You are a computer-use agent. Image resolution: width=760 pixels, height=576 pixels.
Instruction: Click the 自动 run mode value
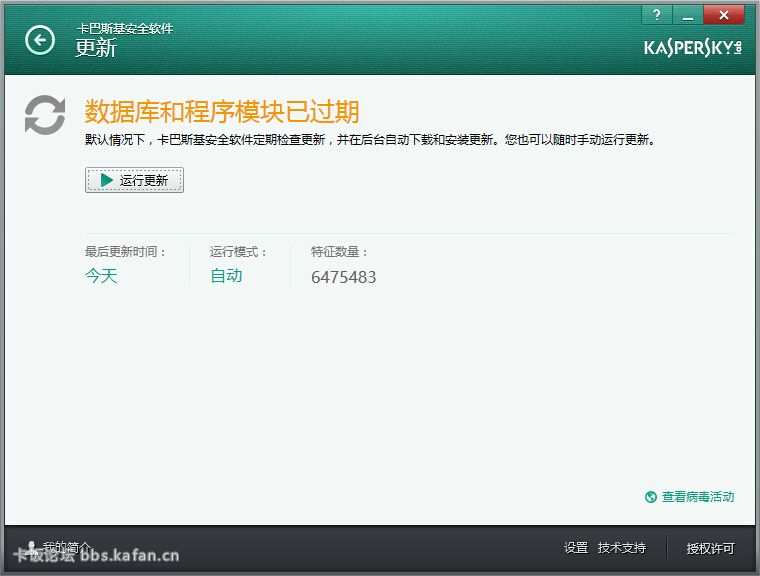[x=226, y=275]
